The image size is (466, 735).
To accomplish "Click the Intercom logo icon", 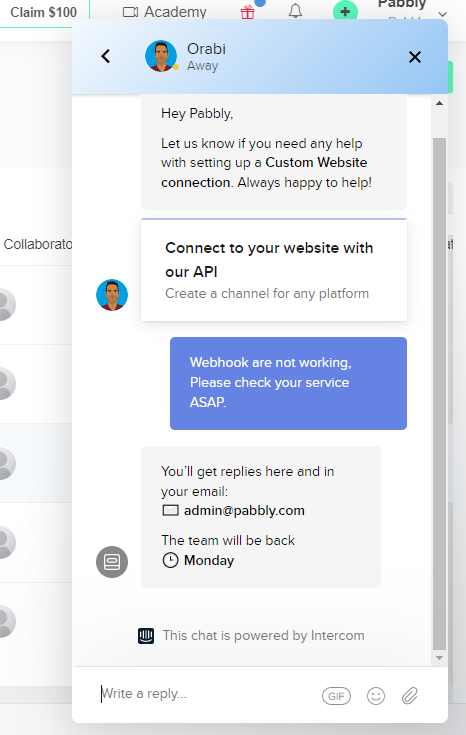I will tap(146, 636).
